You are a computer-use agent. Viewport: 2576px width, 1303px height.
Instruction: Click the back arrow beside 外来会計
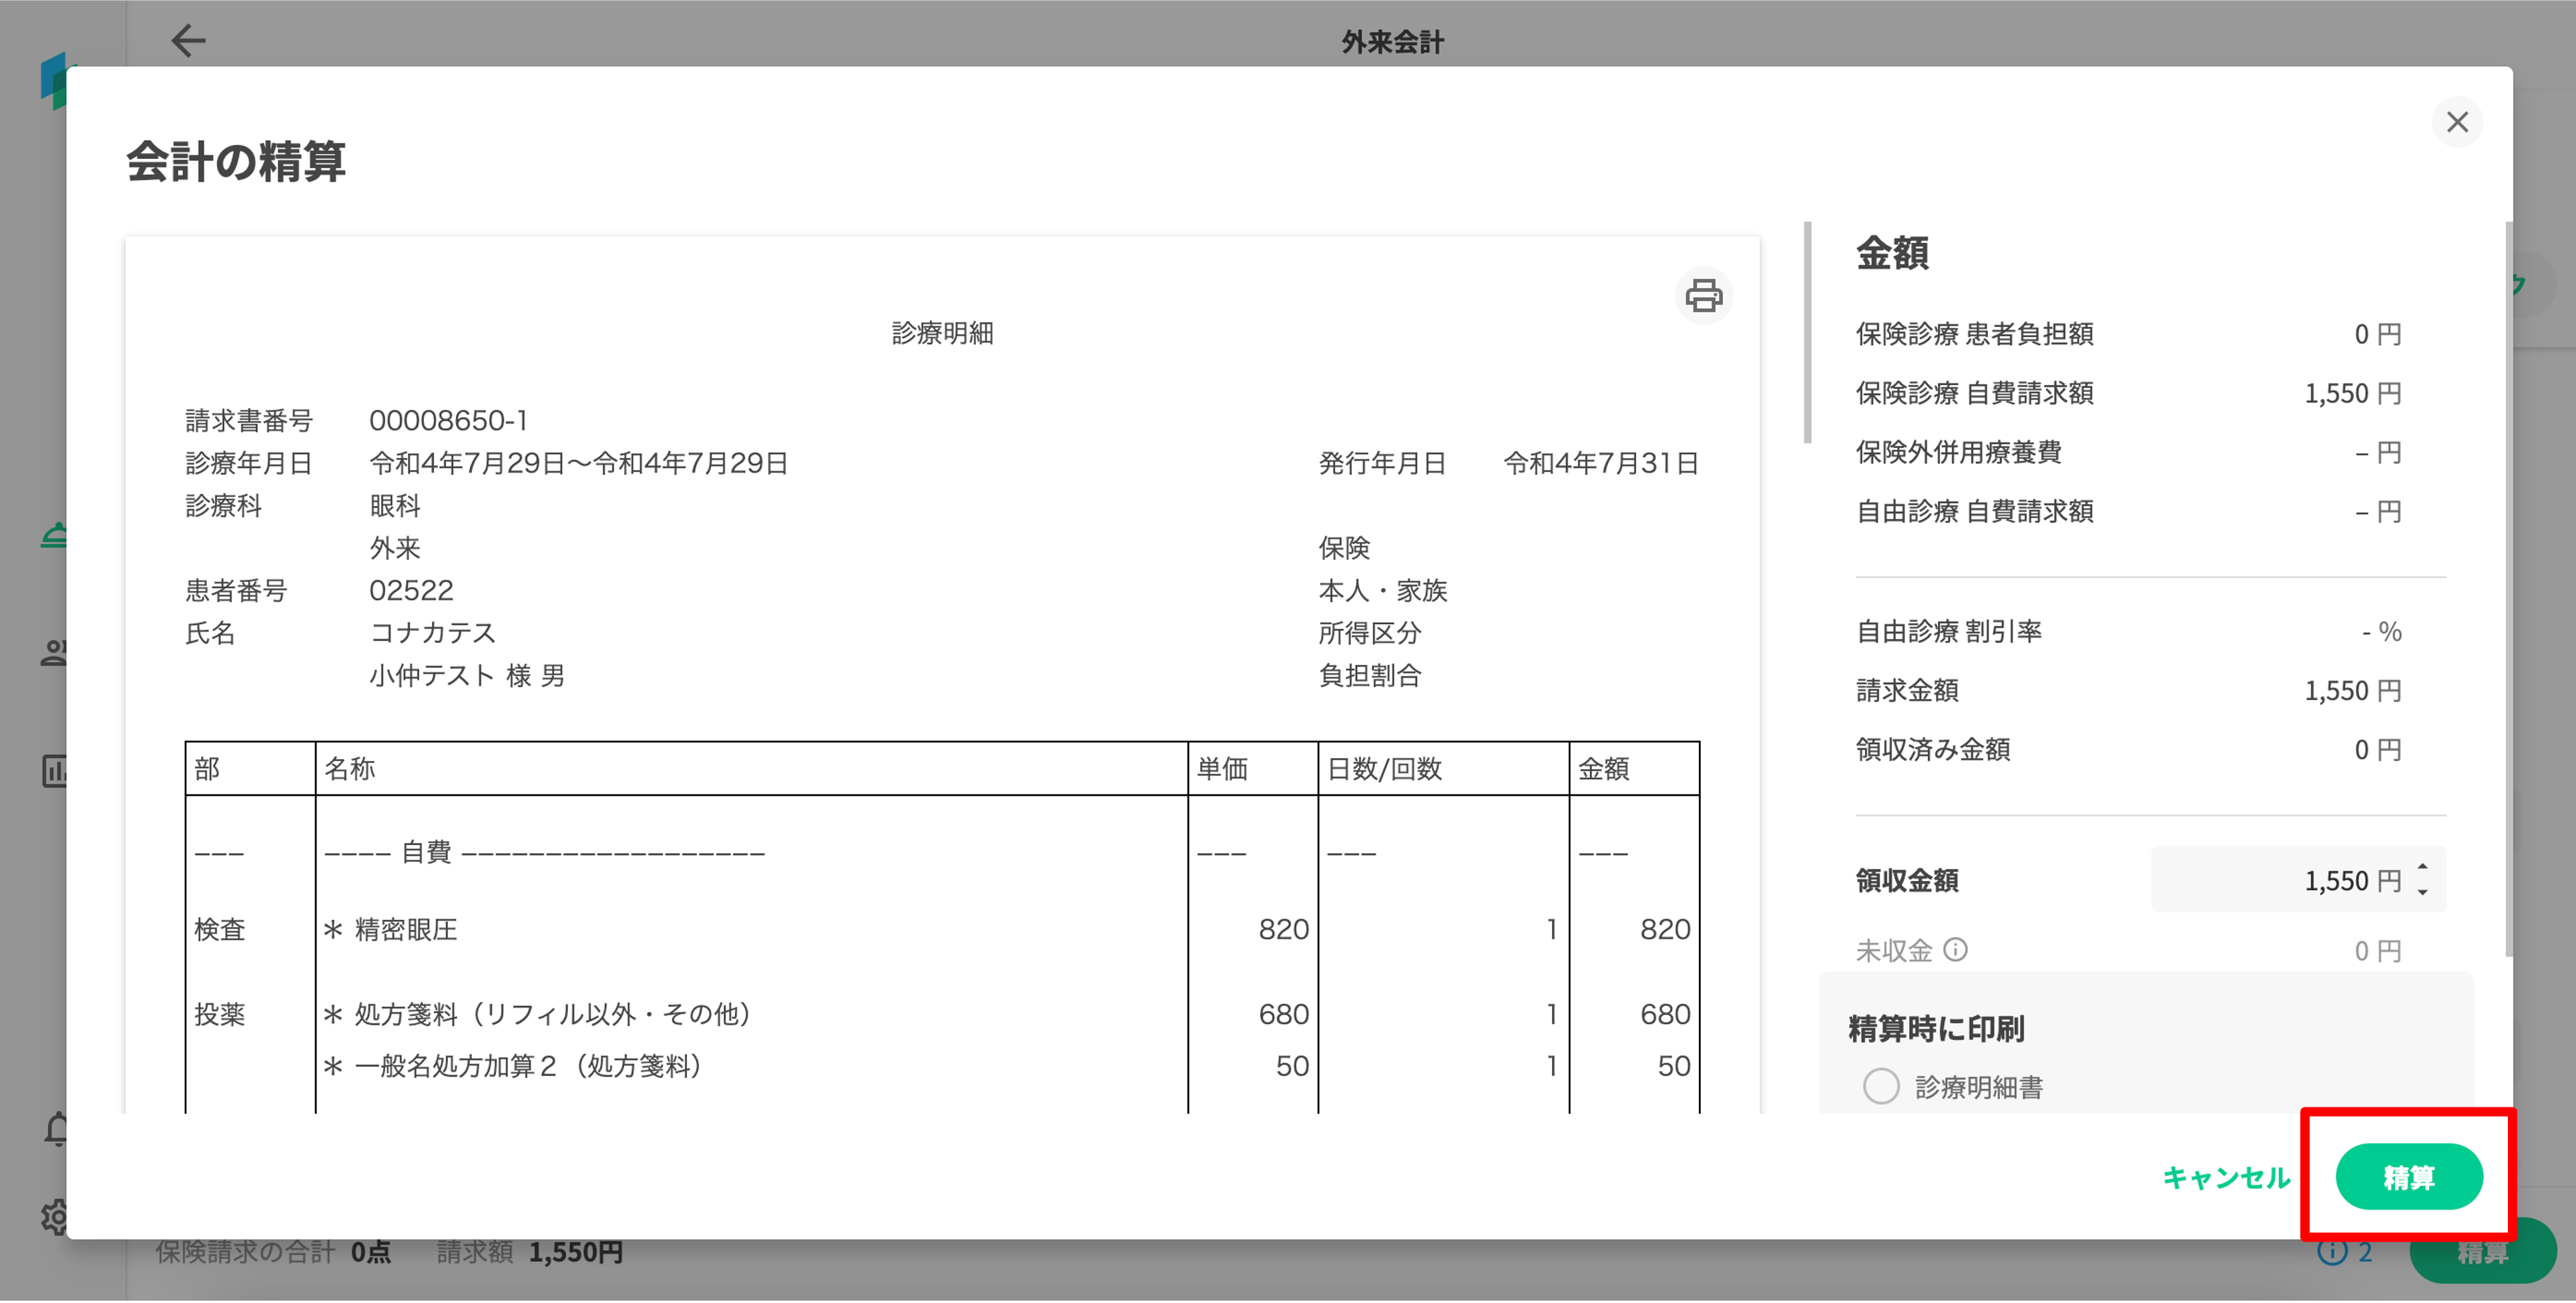click(188, 41)
